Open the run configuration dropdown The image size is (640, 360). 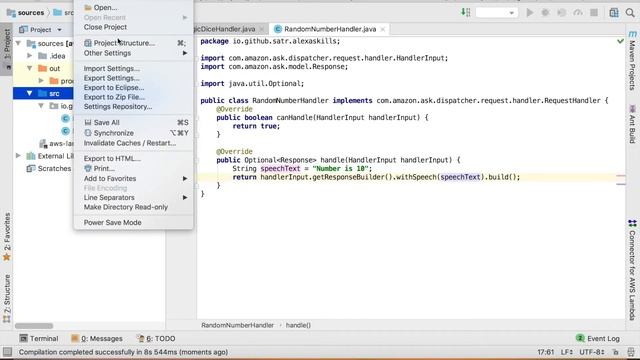tap(496, 13)
